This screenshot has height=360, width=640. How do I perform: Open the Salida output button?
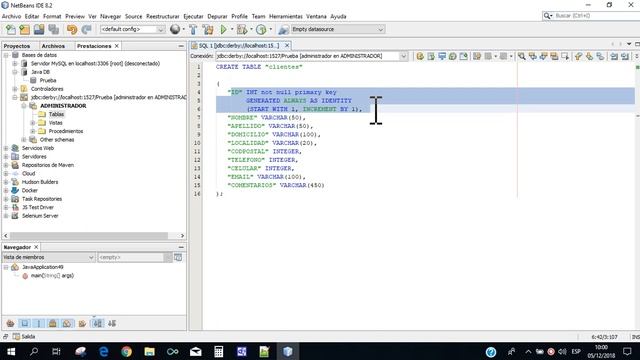[x=24, y=336]
